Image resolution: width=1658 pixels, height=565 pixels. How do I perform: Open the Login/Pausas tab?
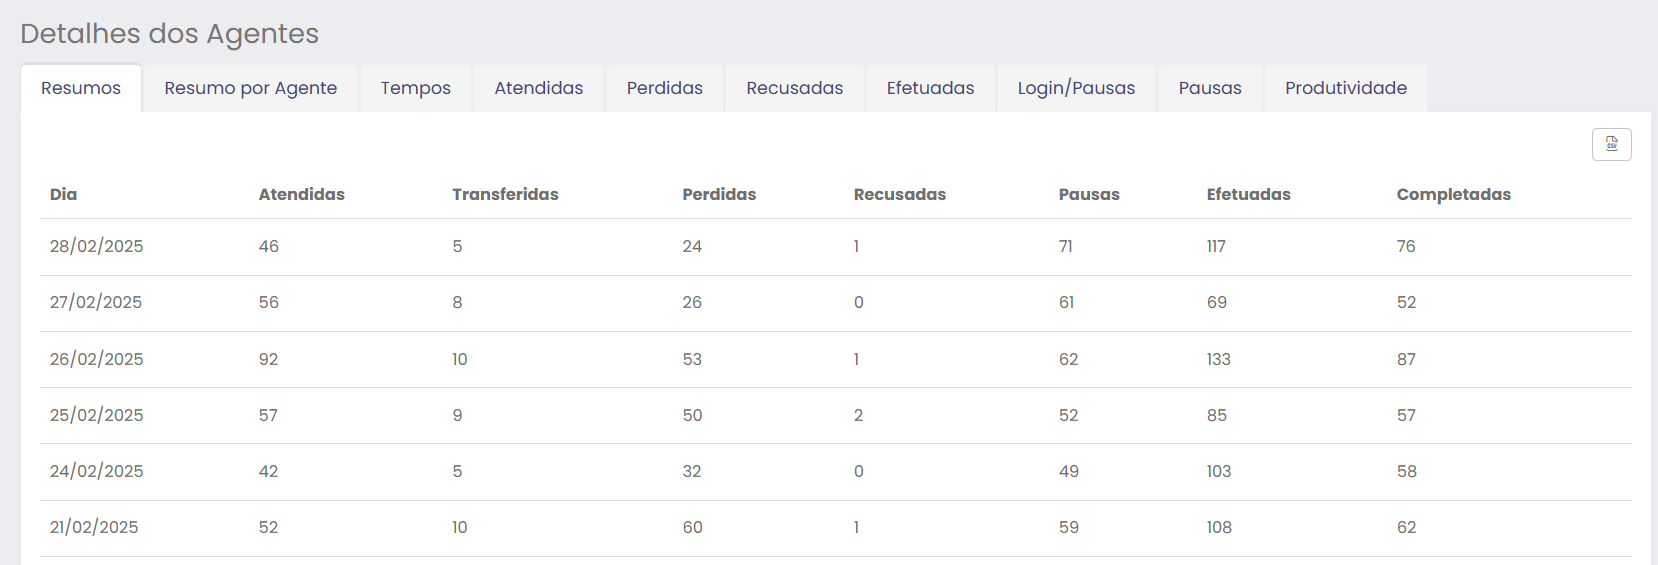coord(1076,88)
